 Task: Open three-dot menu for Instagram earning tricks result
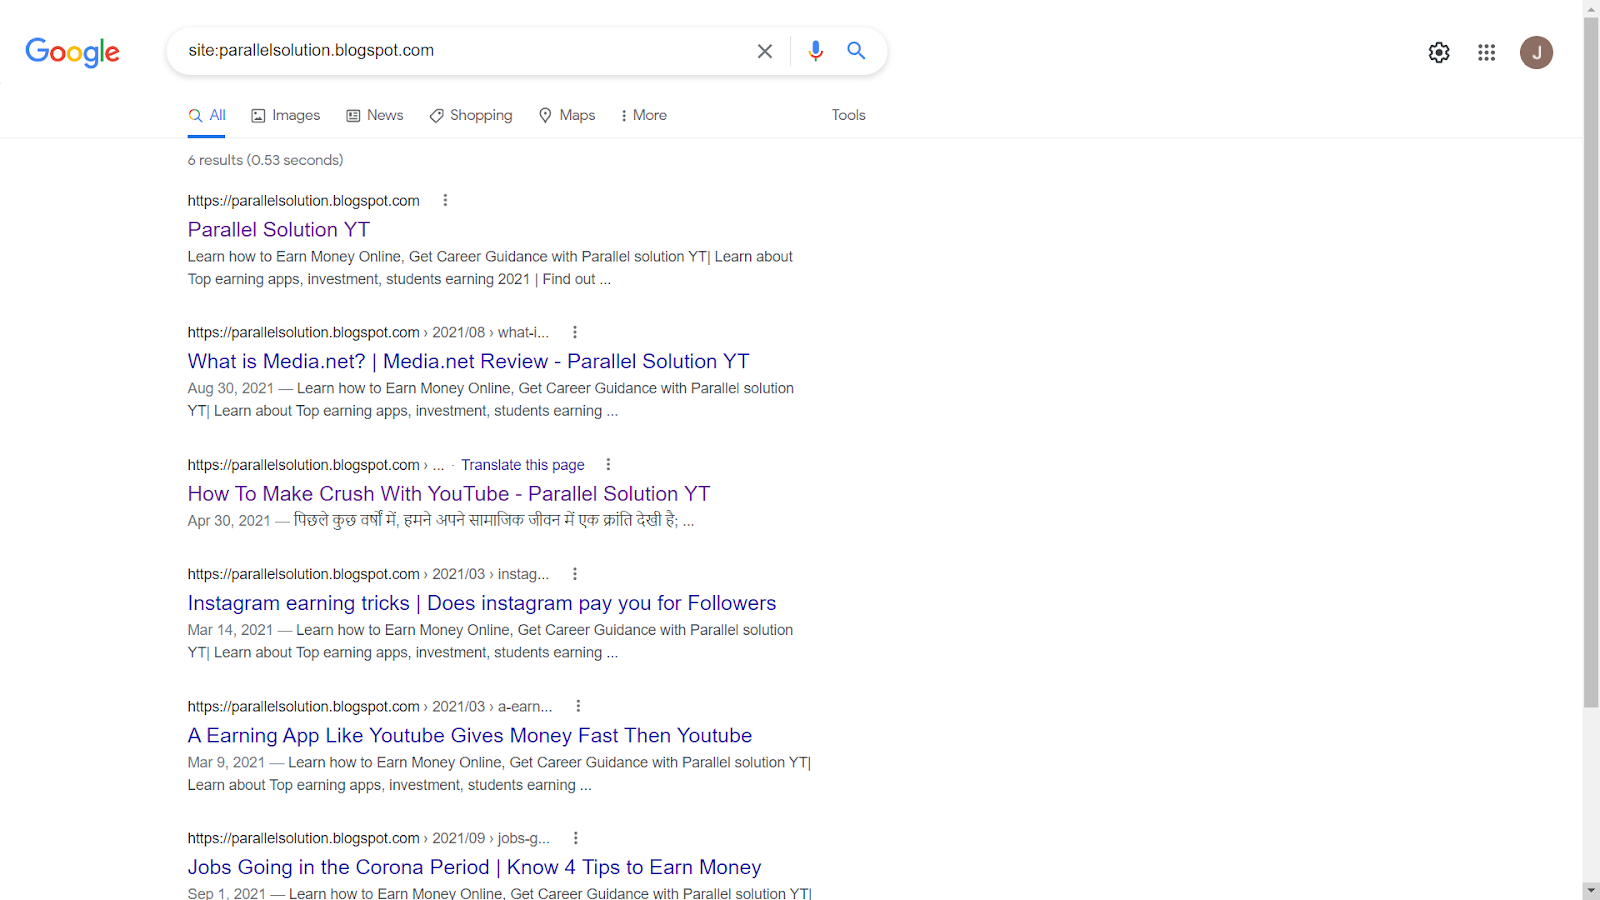coord(575,574)
